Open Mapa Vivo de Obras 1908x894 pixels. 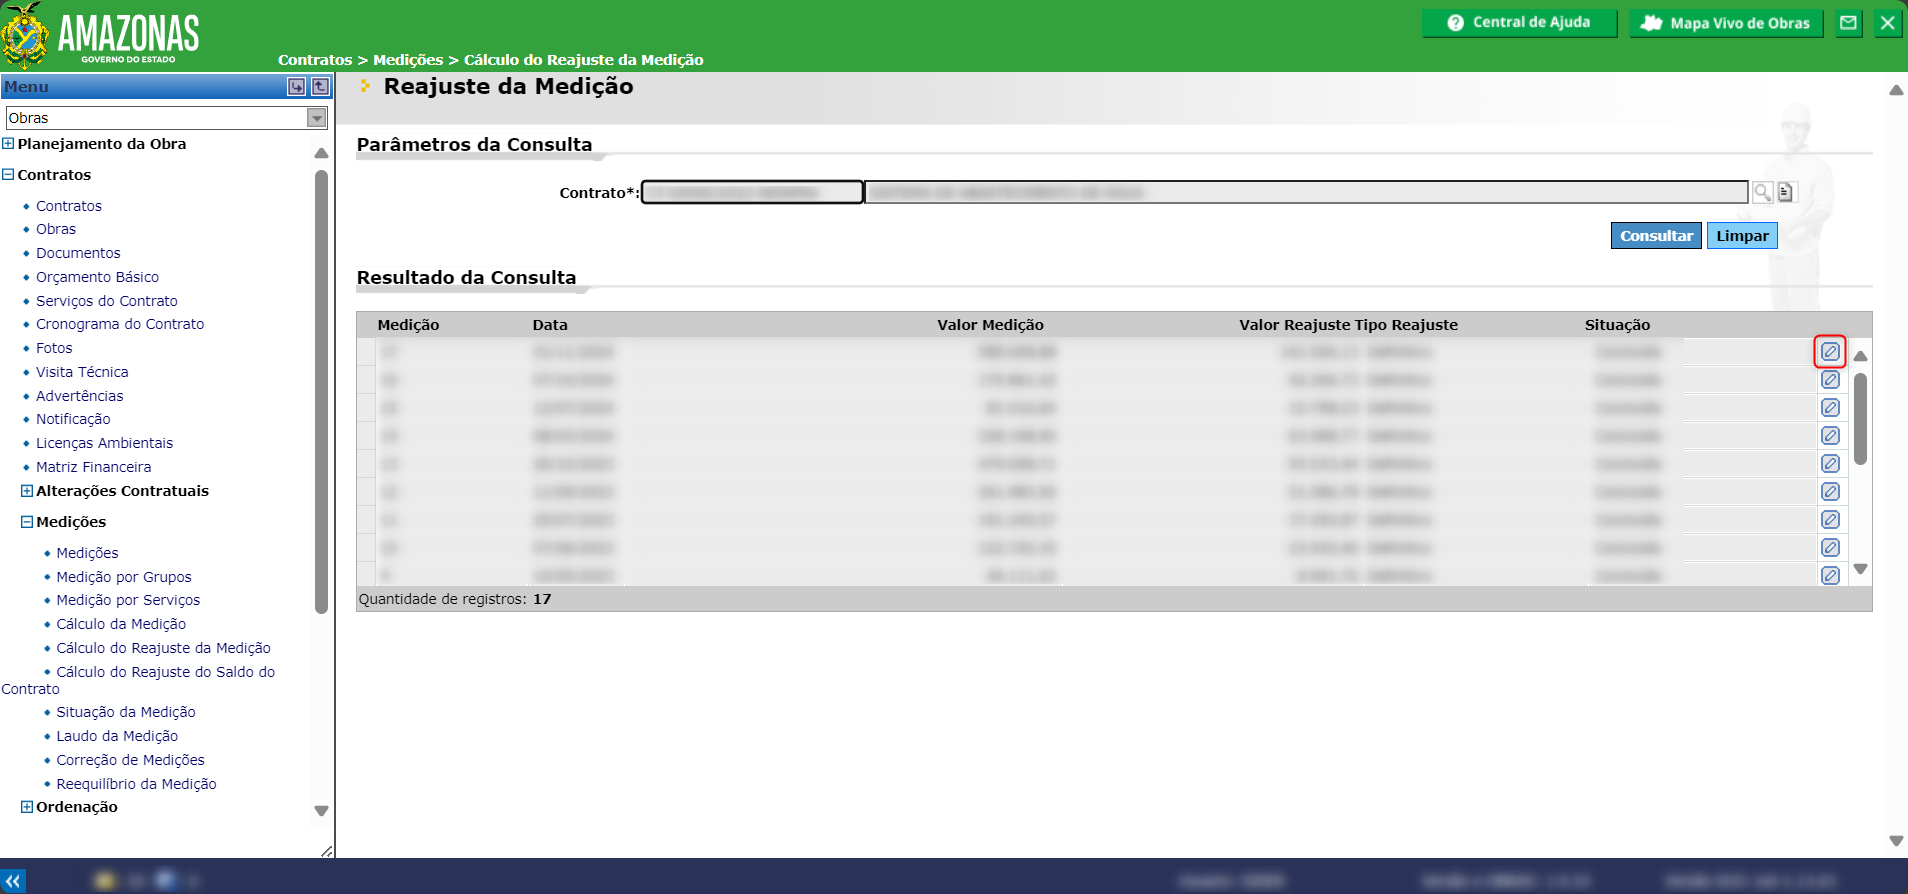(x=1726, y=23)
